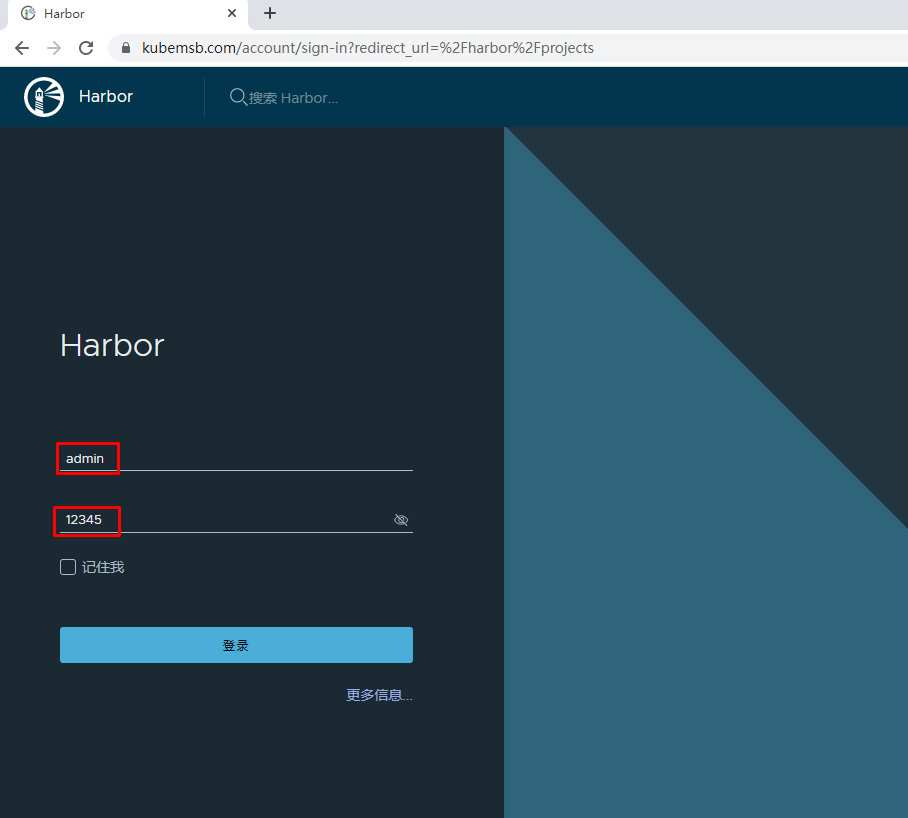This screenshot has width=908, height=818.
Task: Click the search magnifier icon
Action: 238,97
